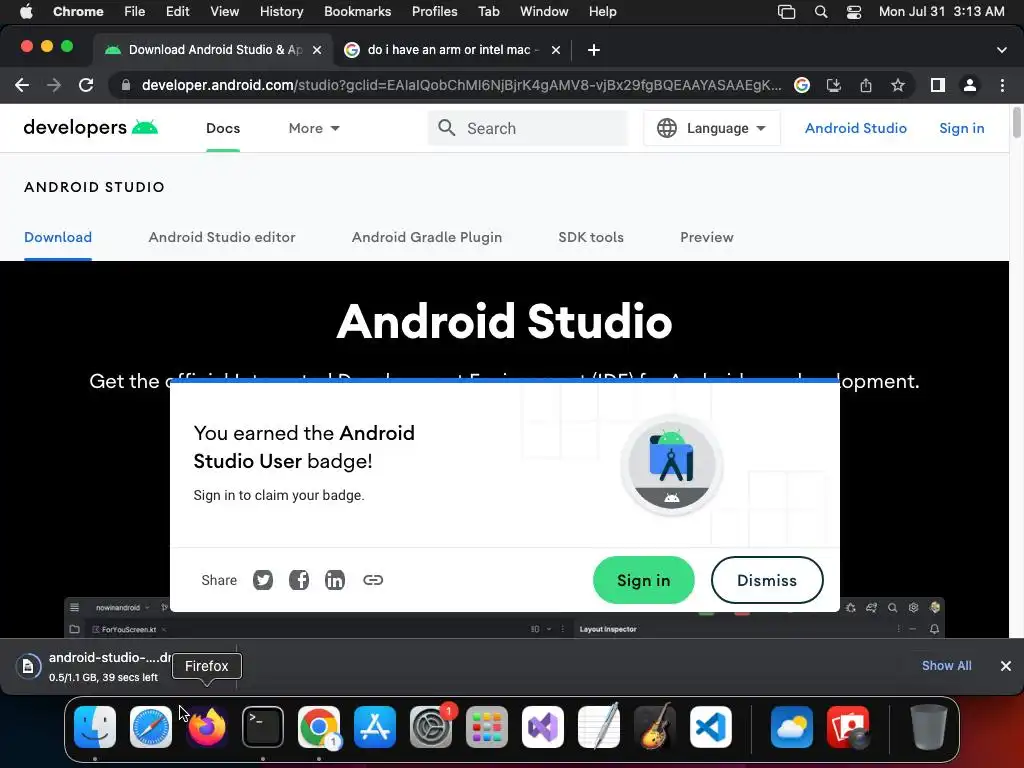Click the address bar URL

coord(461,85)
